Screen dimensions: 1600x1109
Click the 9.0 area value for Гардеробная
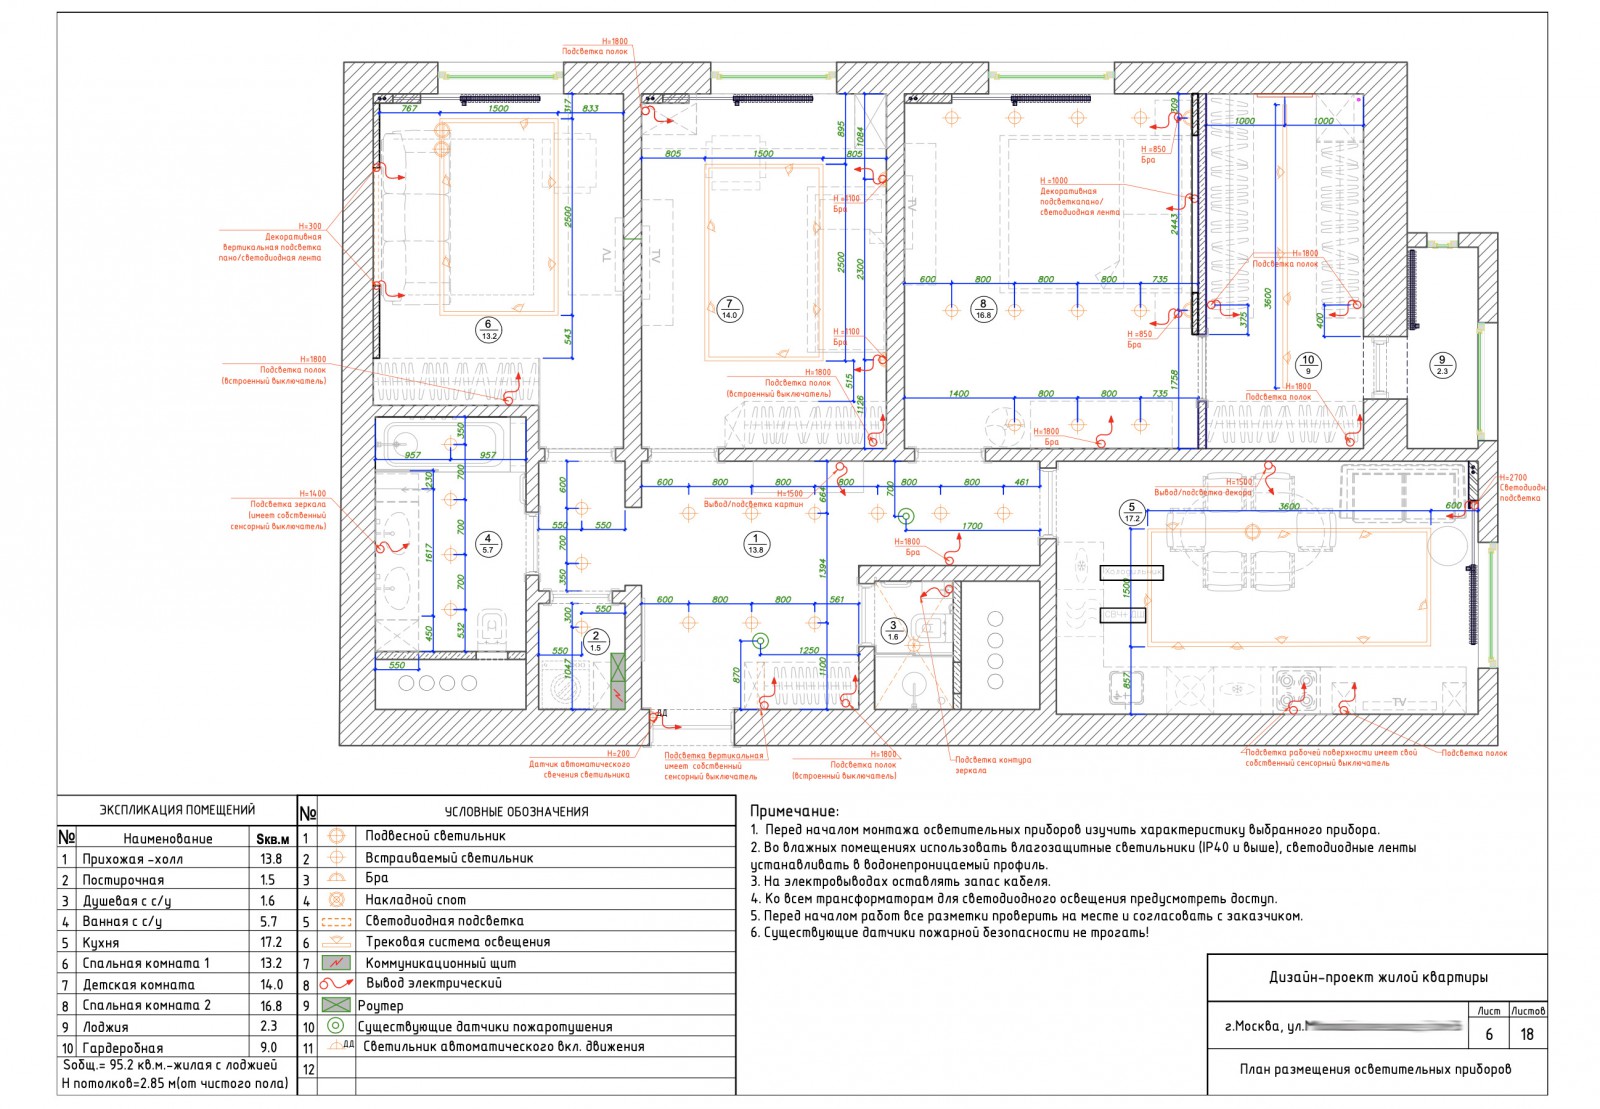[x=268, y=1048]
